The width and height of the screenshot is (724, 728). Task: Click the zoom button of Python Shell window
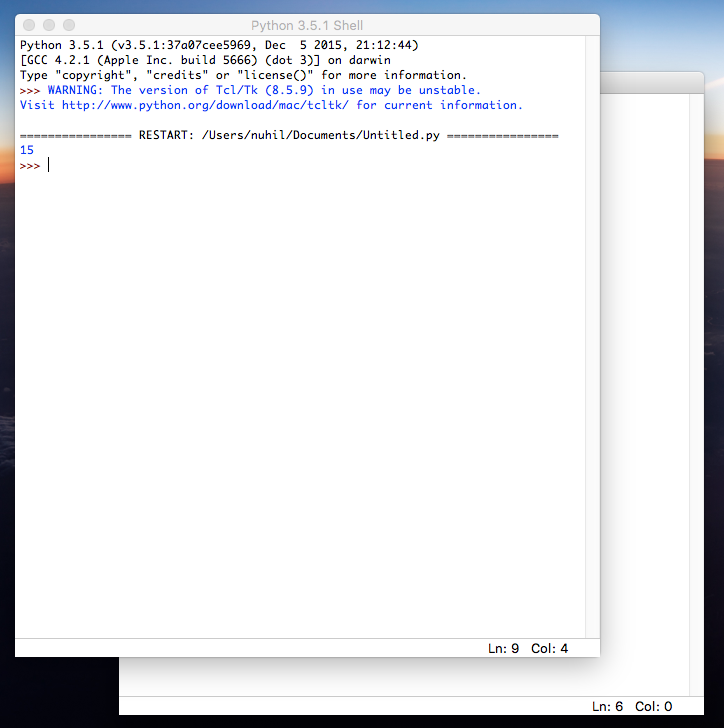pyautogui.click(x=69, y=25)
